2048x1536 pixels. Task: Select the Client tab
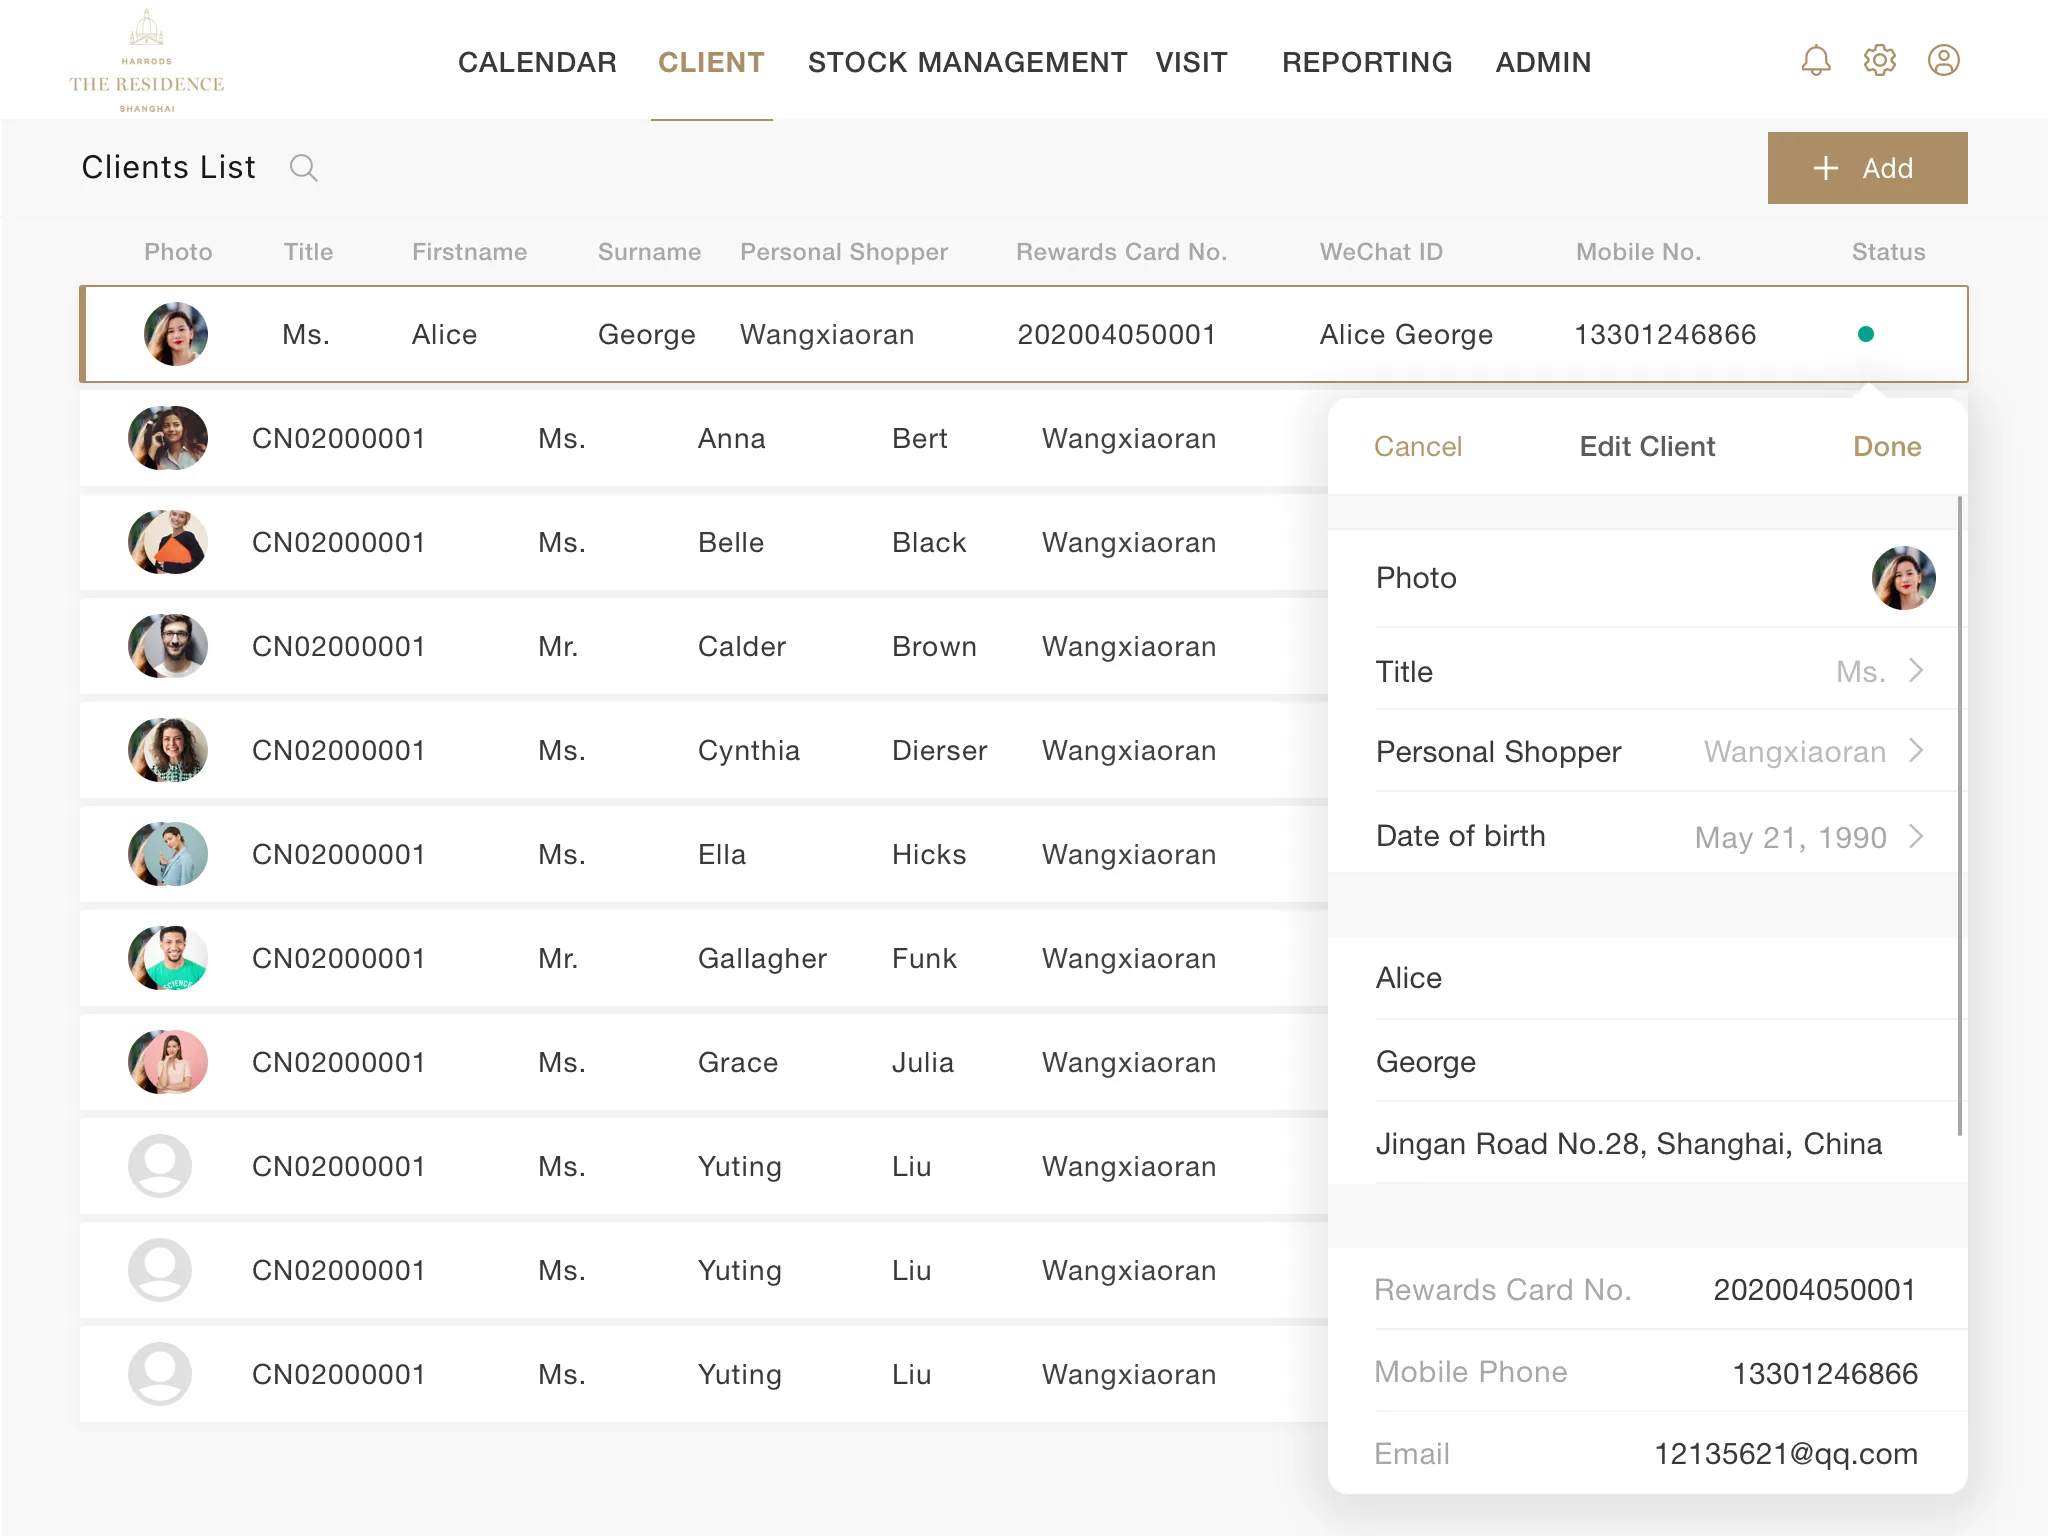711,62
